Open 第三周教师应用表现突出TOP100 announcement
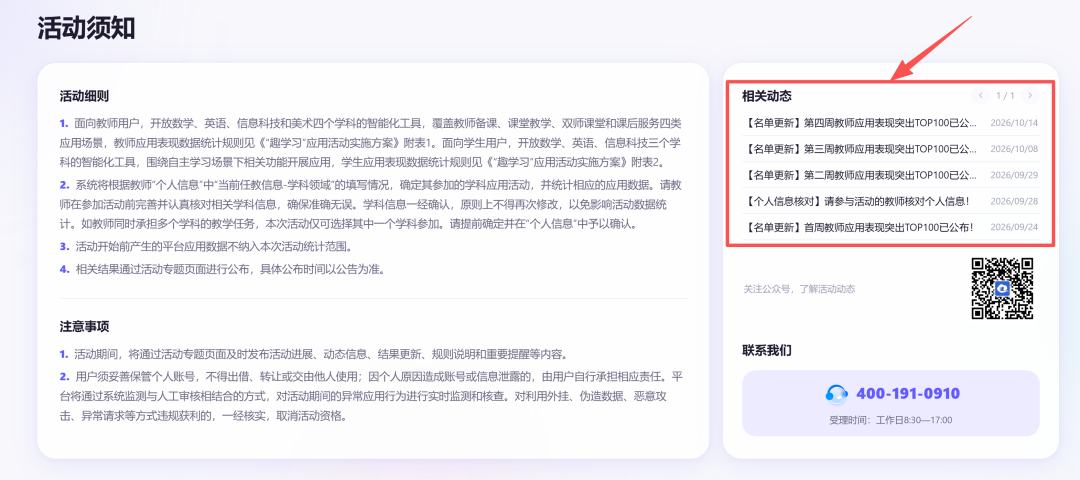This screenshot has width=1080, height=480. 860,149
